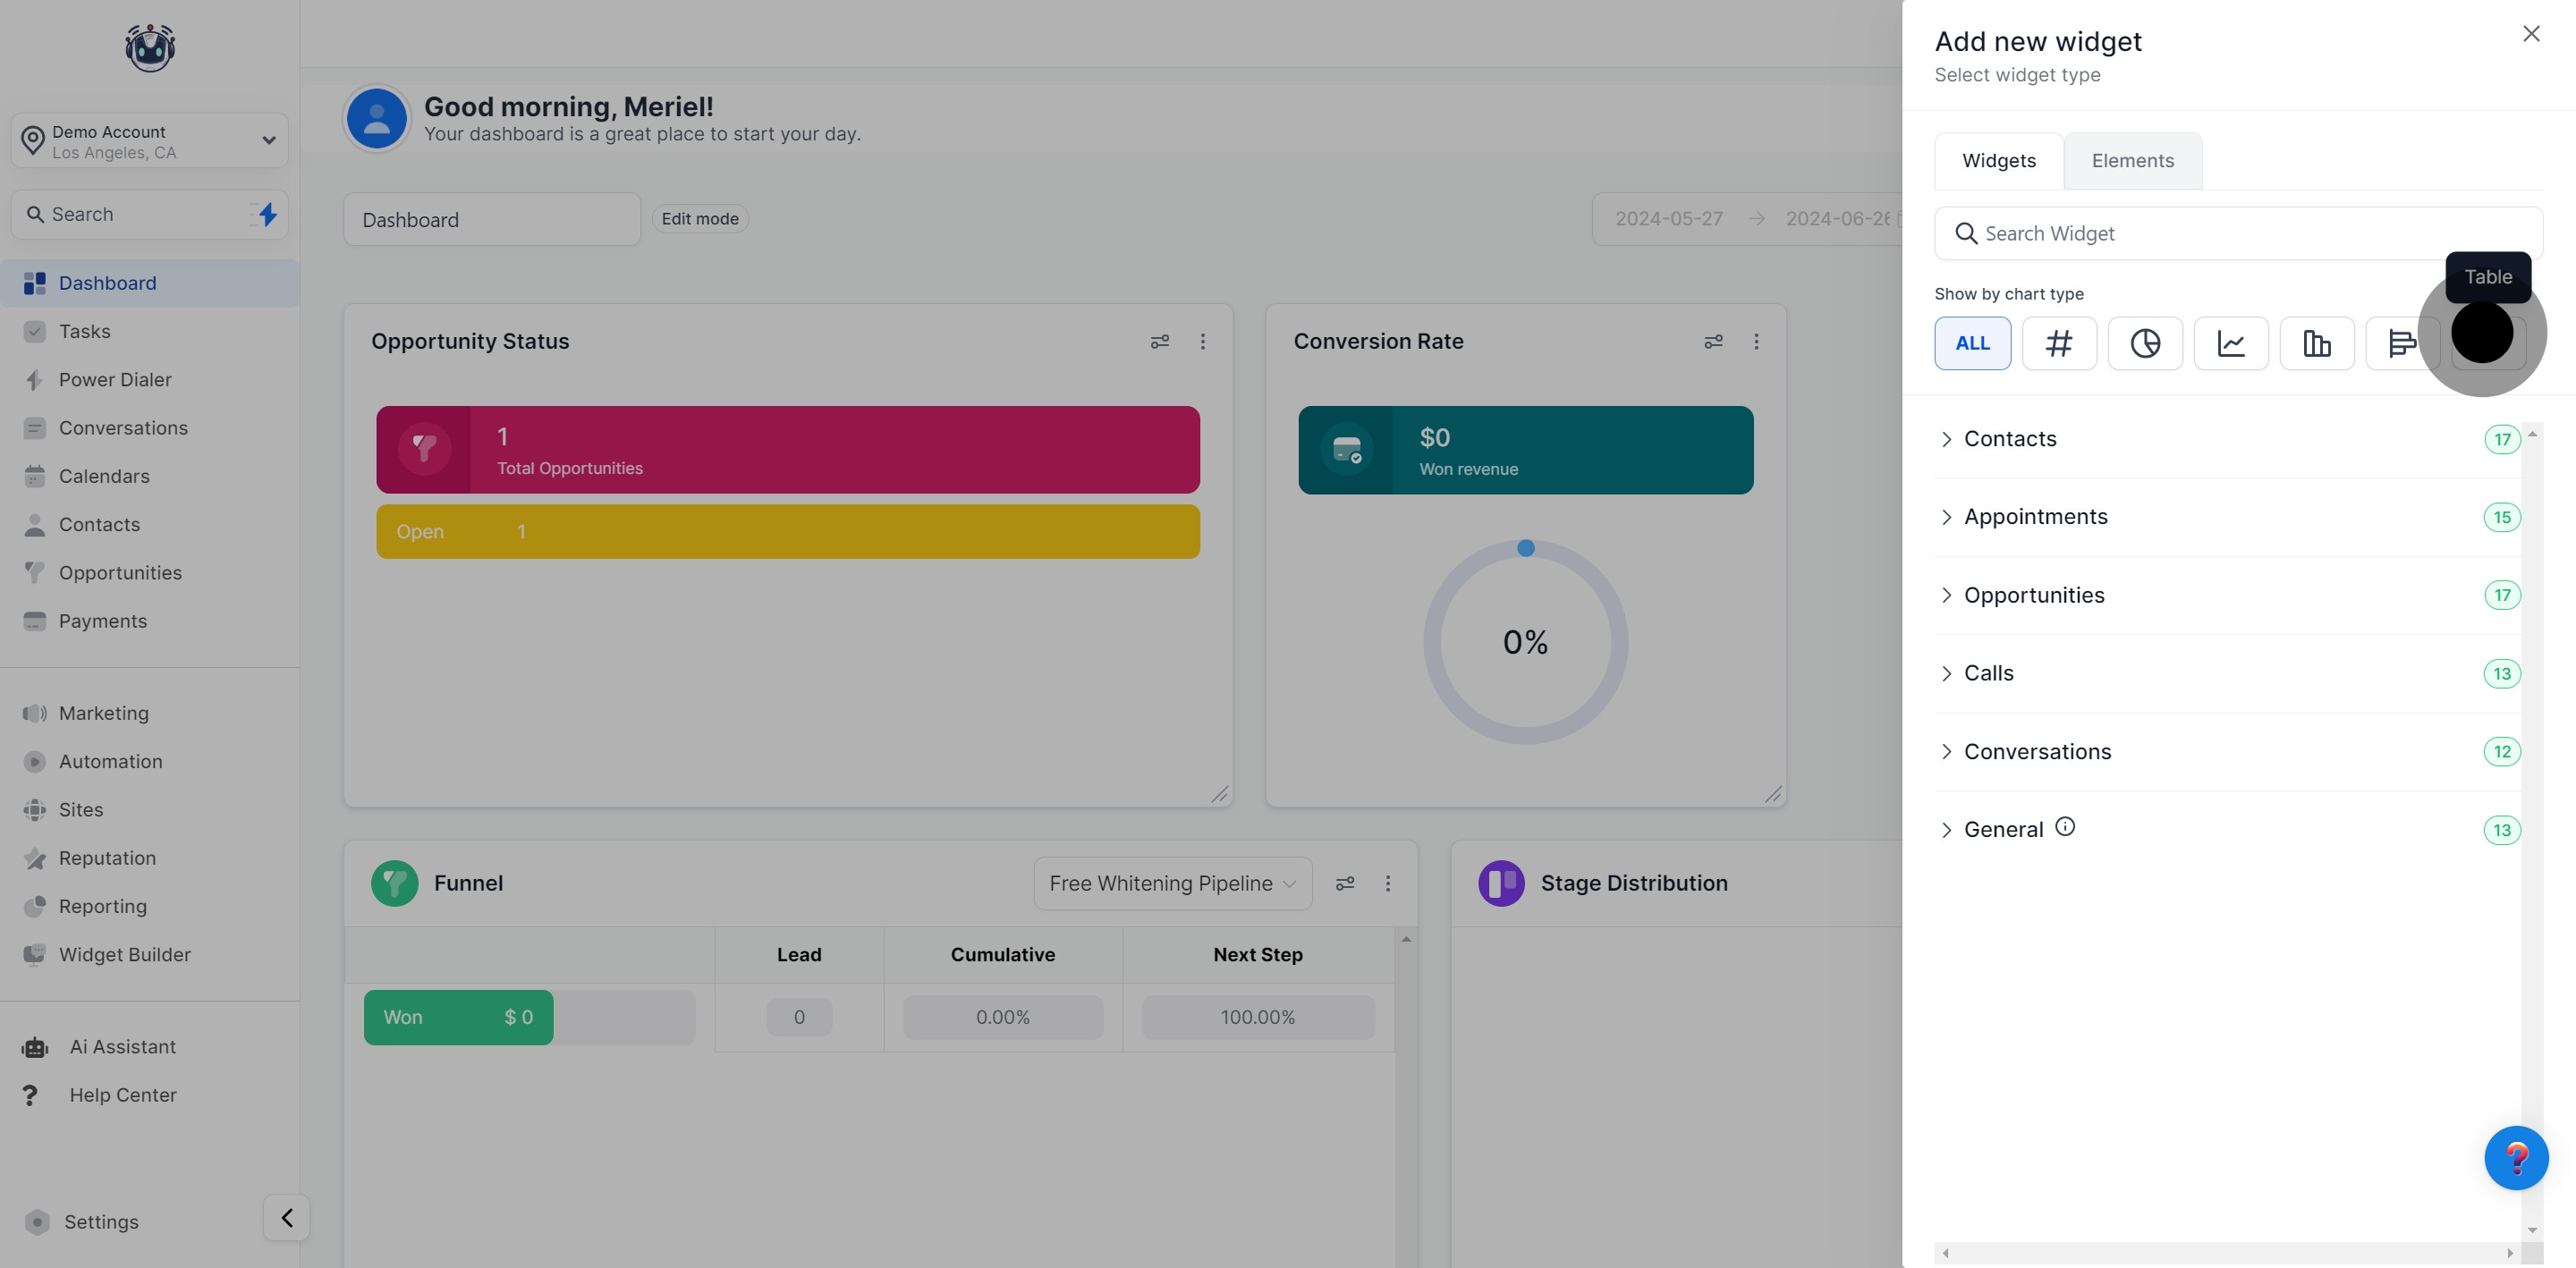Collapse the left sidebar with arrow button
Image resolution: width=2576 pixels, height=1268 pixels.
click(x=286, y=1217)
